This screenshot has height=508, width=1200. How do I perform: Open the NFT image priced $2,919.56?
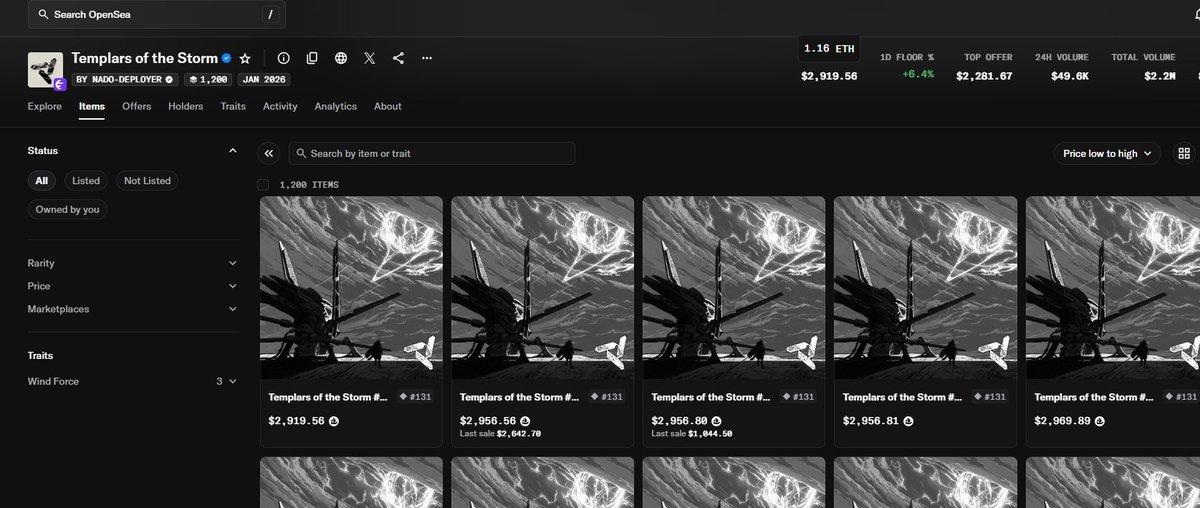[351, 287]
